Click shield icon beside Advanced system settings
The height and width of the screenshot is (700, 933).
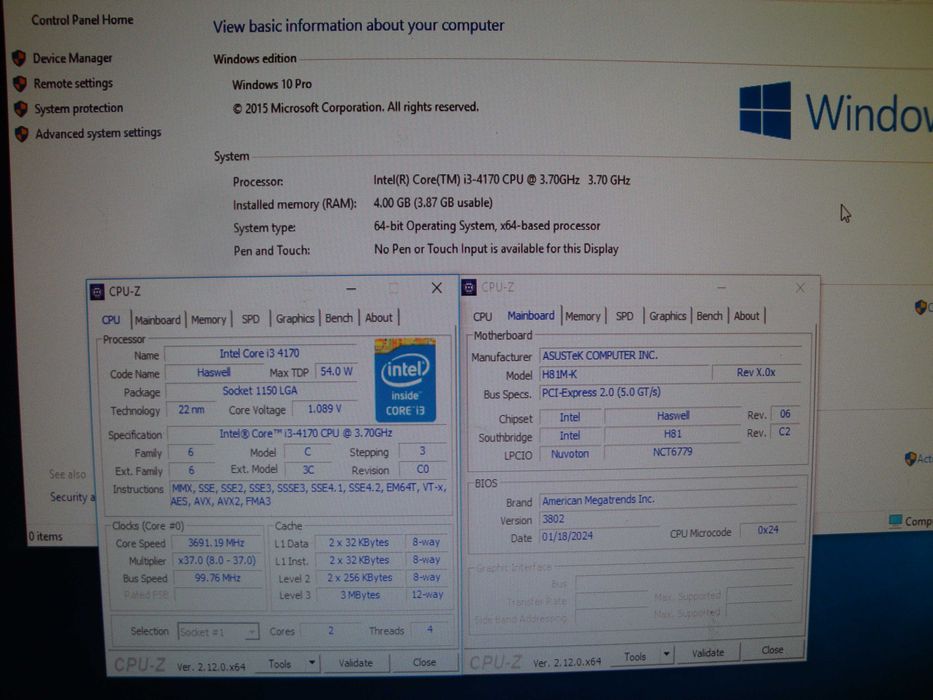21,133
